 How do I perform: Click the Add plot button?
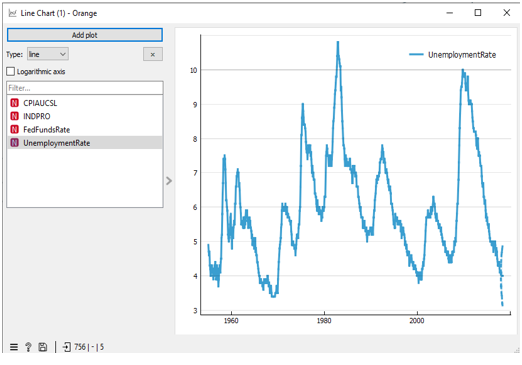pyautogui.click(x=85, y=35)
